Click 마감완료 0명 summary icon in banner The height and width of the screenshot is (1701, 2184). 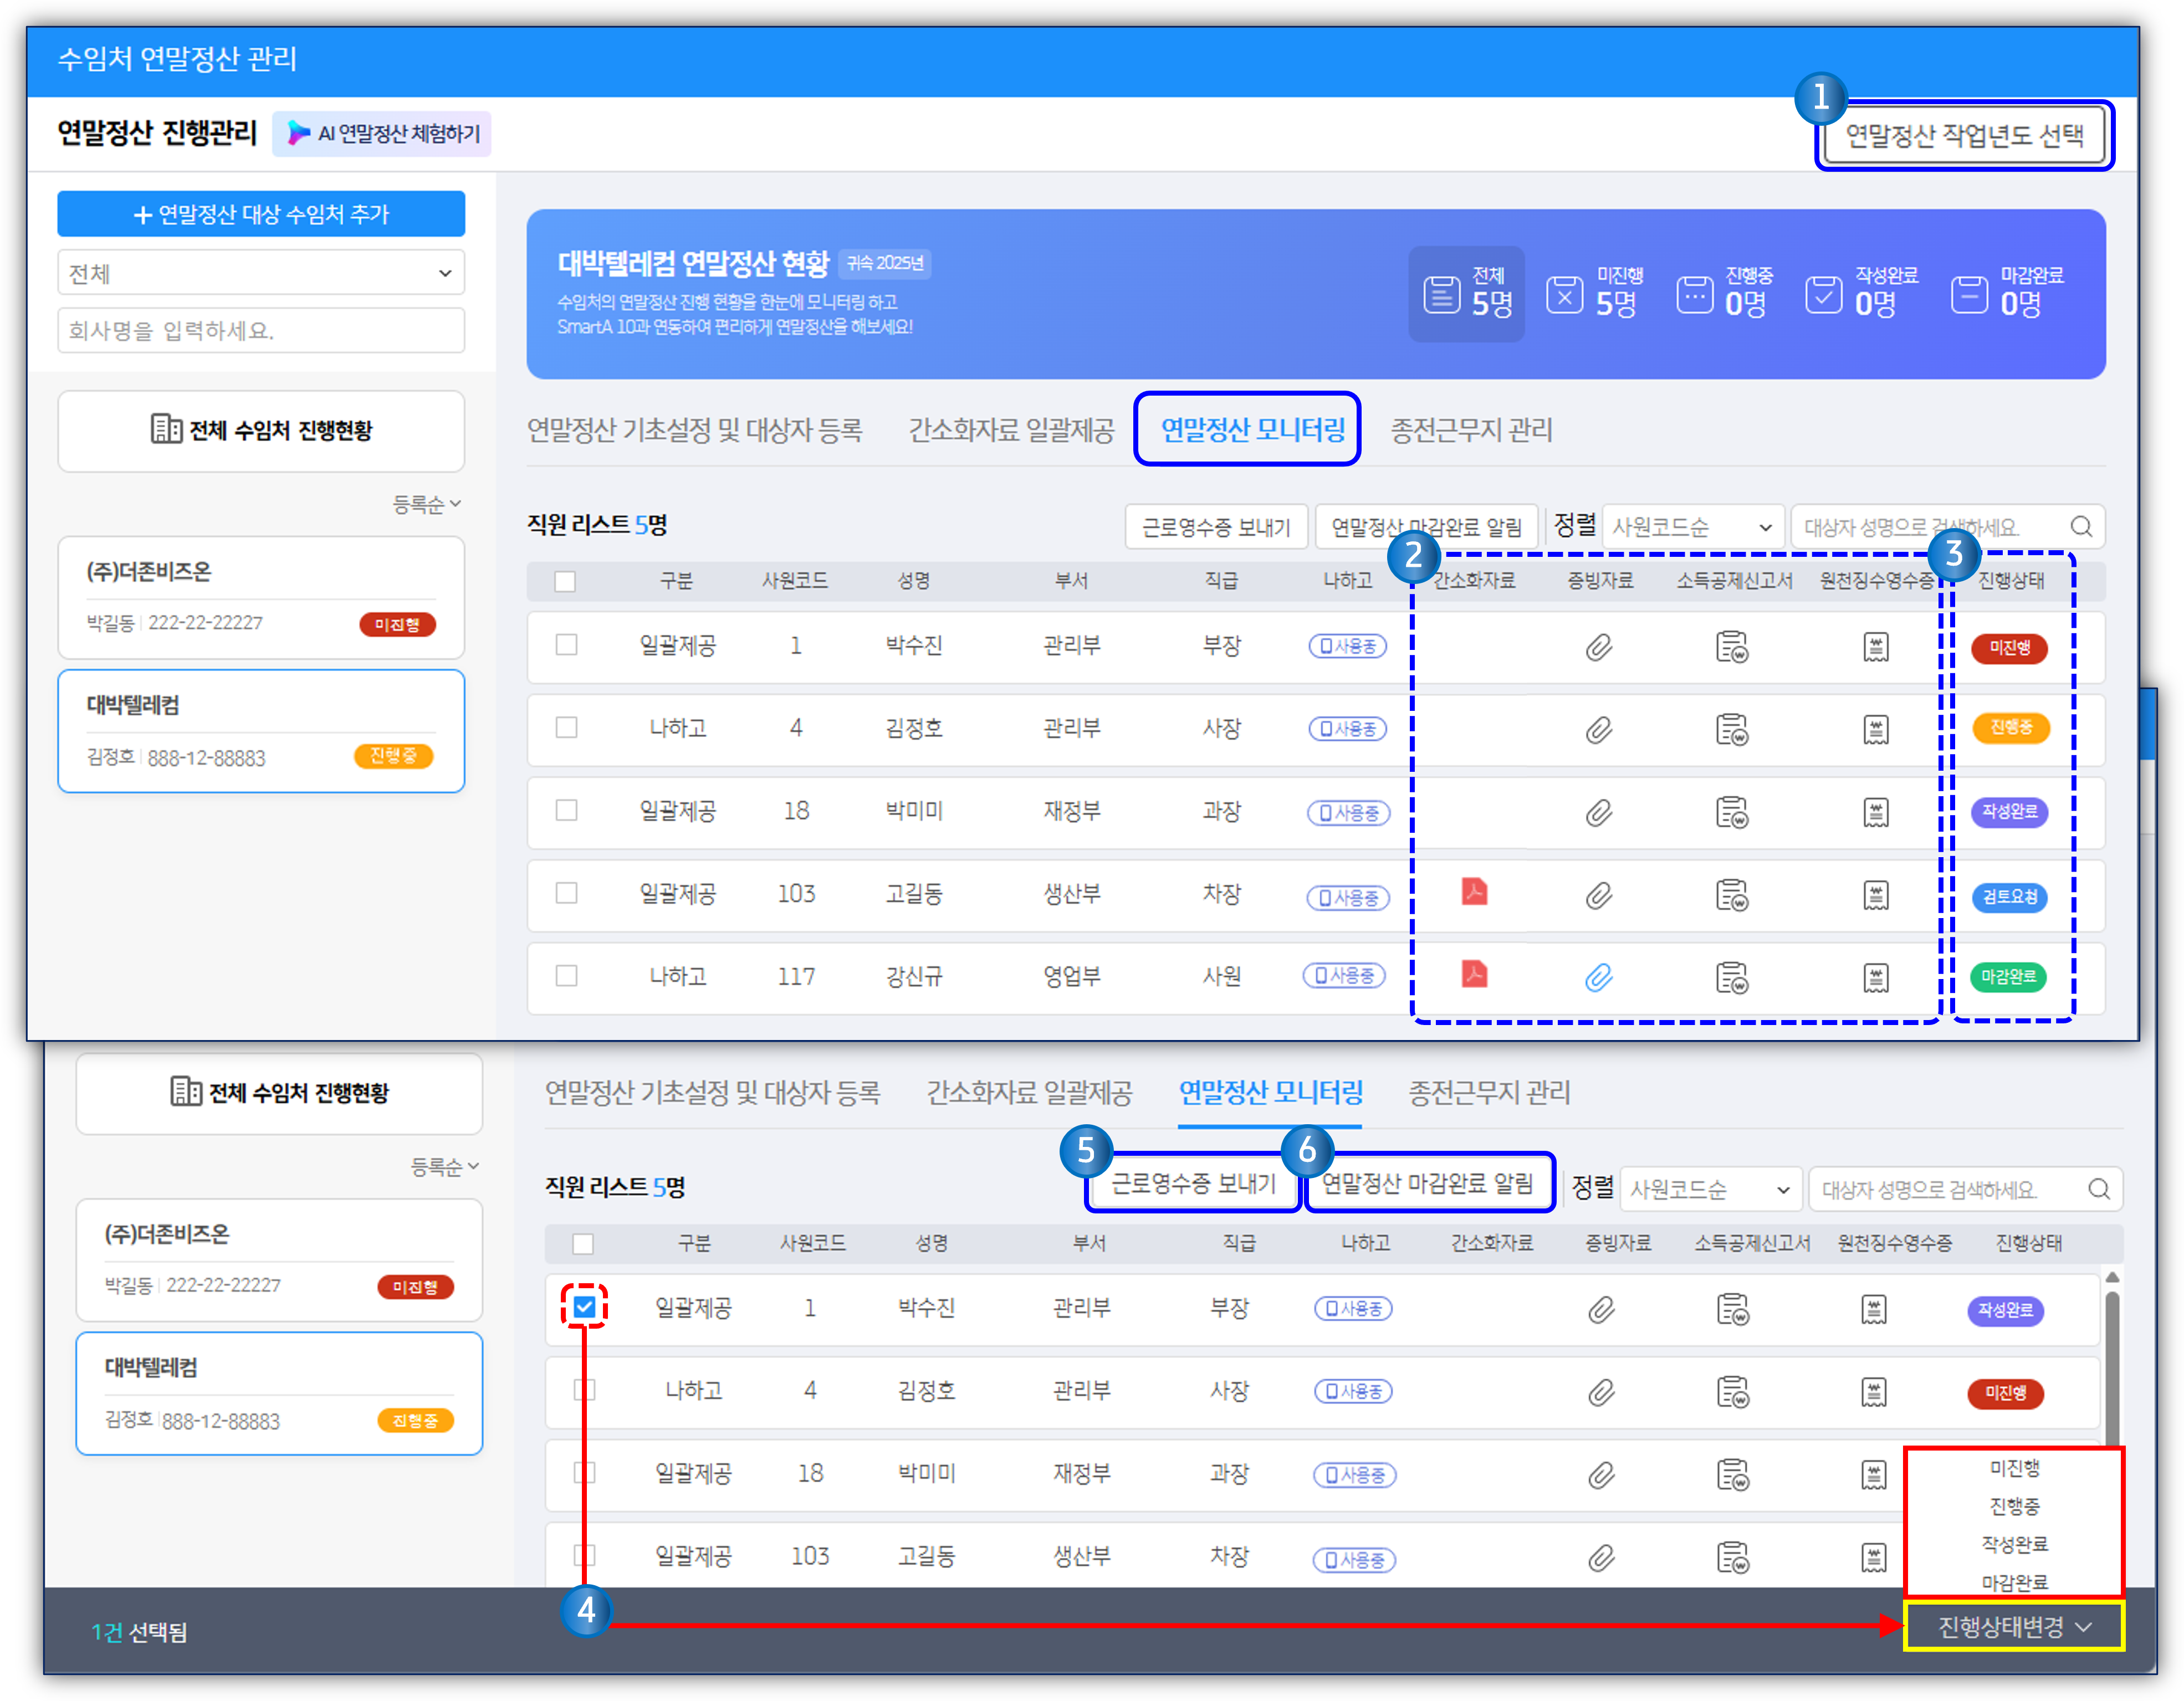coord(1969,295)
